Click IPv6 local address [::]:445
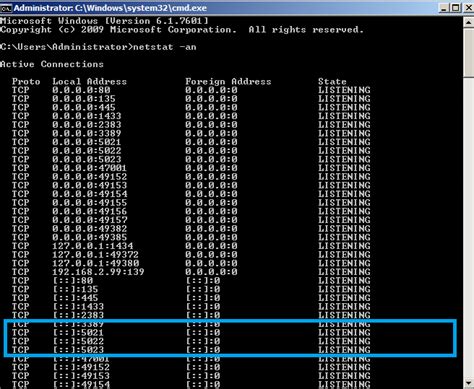The image size is (474, 389). pyautogui.click(x=75, y=298)
